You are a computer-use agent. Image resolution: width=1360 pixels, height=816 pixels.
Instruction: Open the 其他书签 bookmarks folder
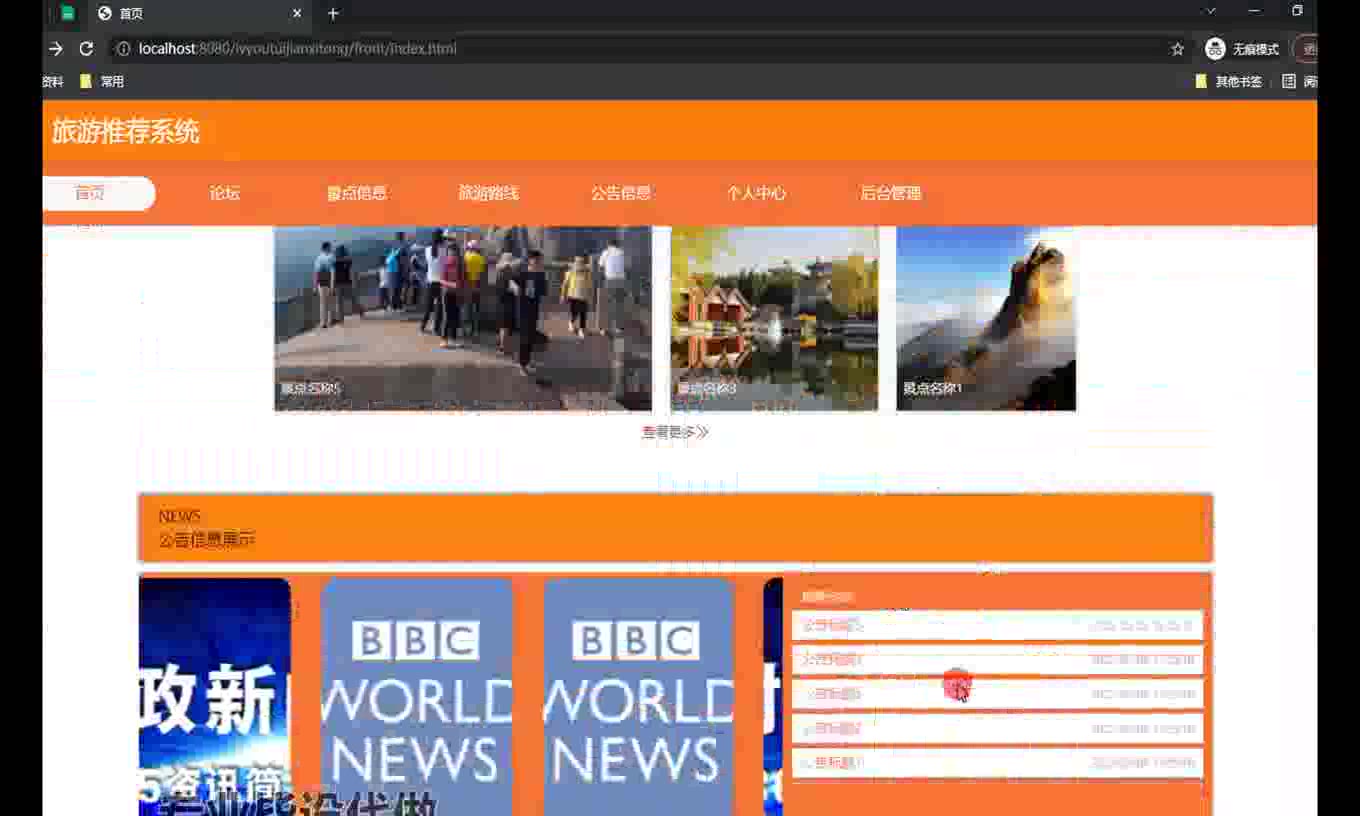(x=1229, y=82)
